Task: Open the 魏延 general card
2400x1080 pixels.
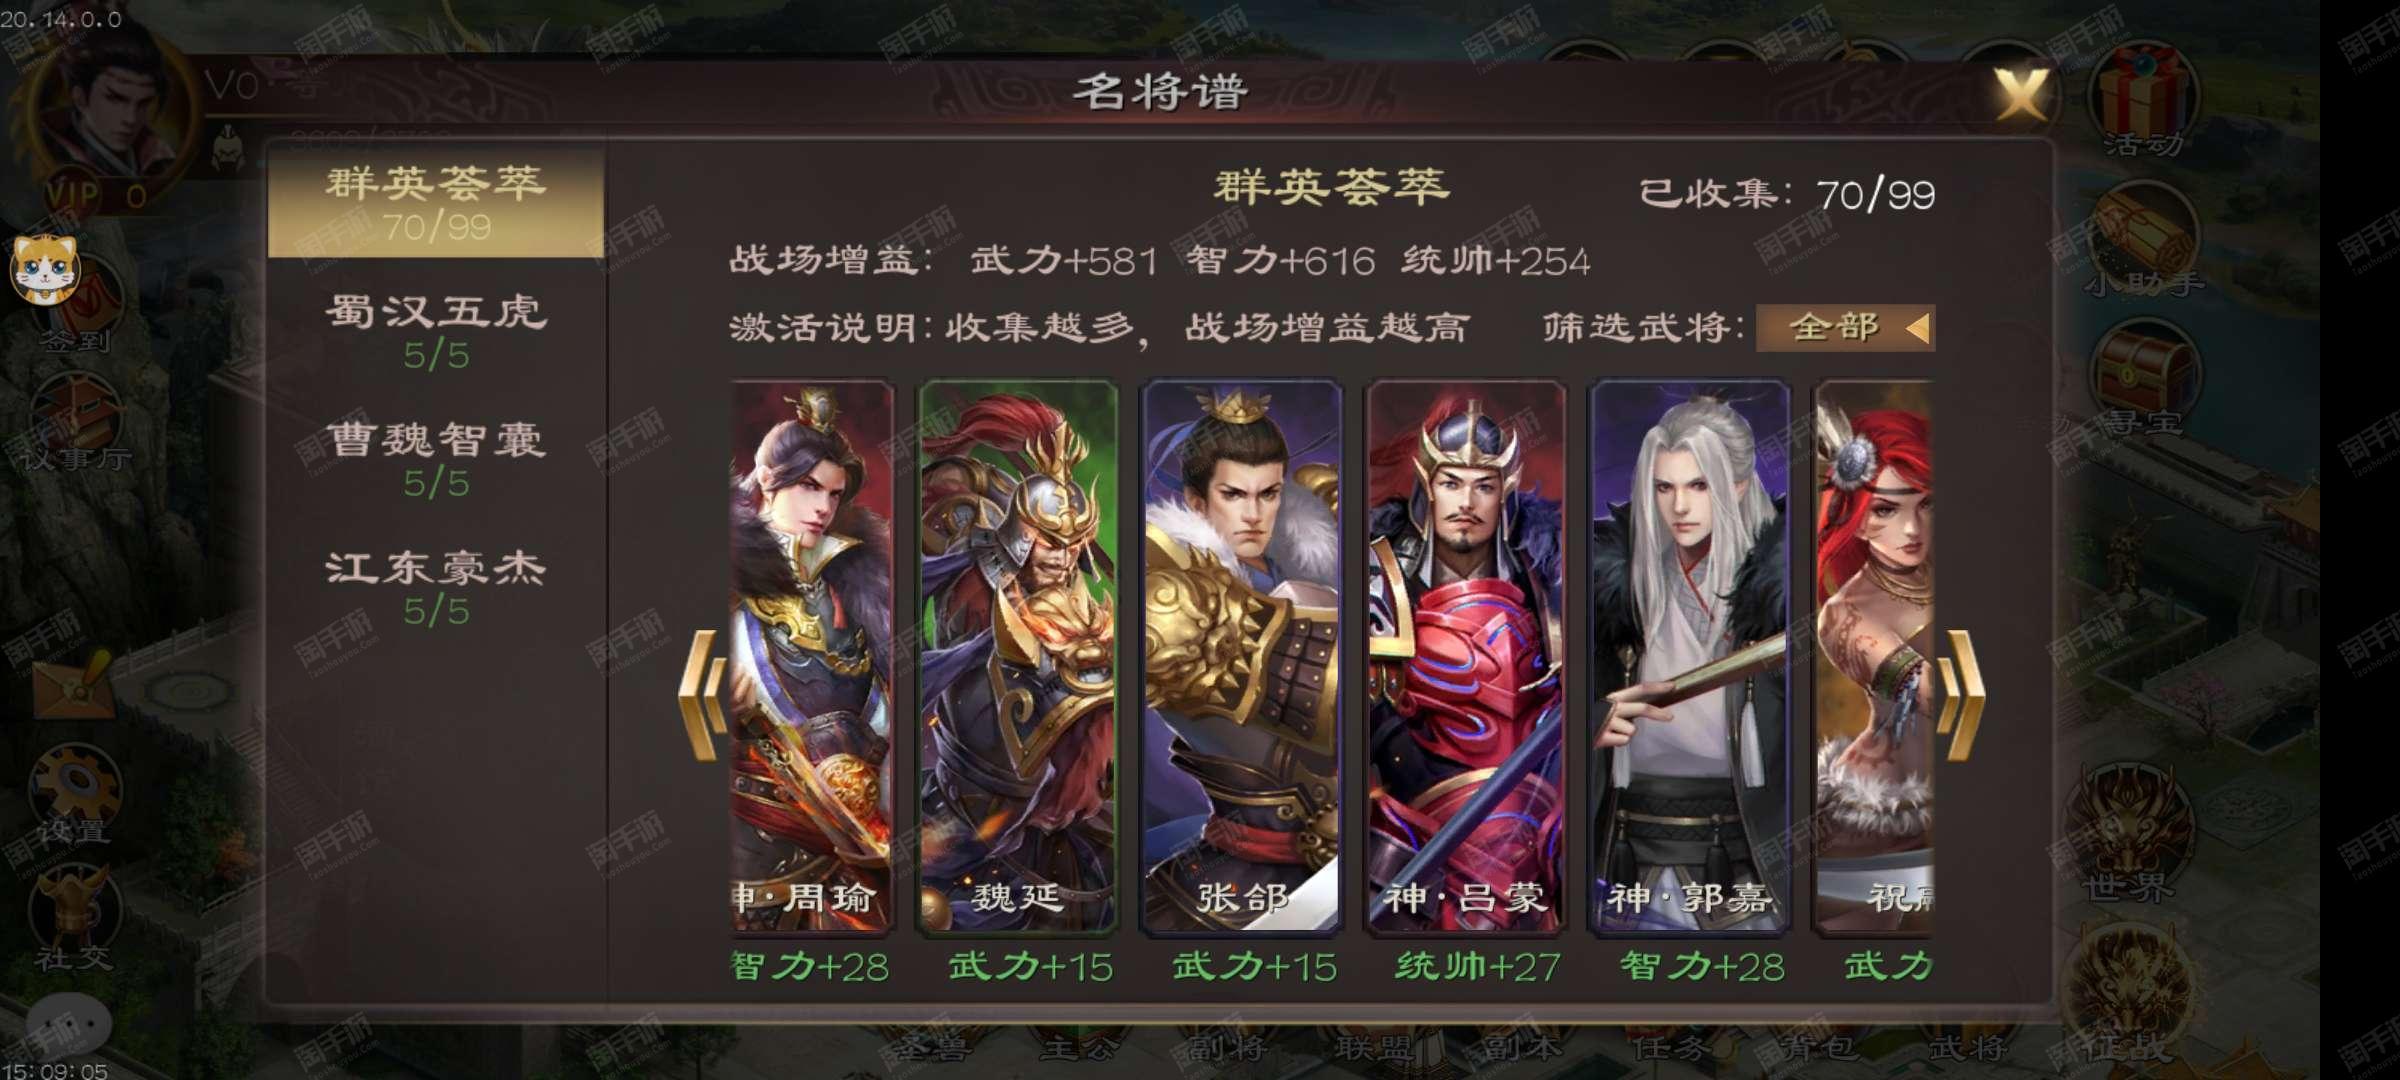Action: 1018,656
